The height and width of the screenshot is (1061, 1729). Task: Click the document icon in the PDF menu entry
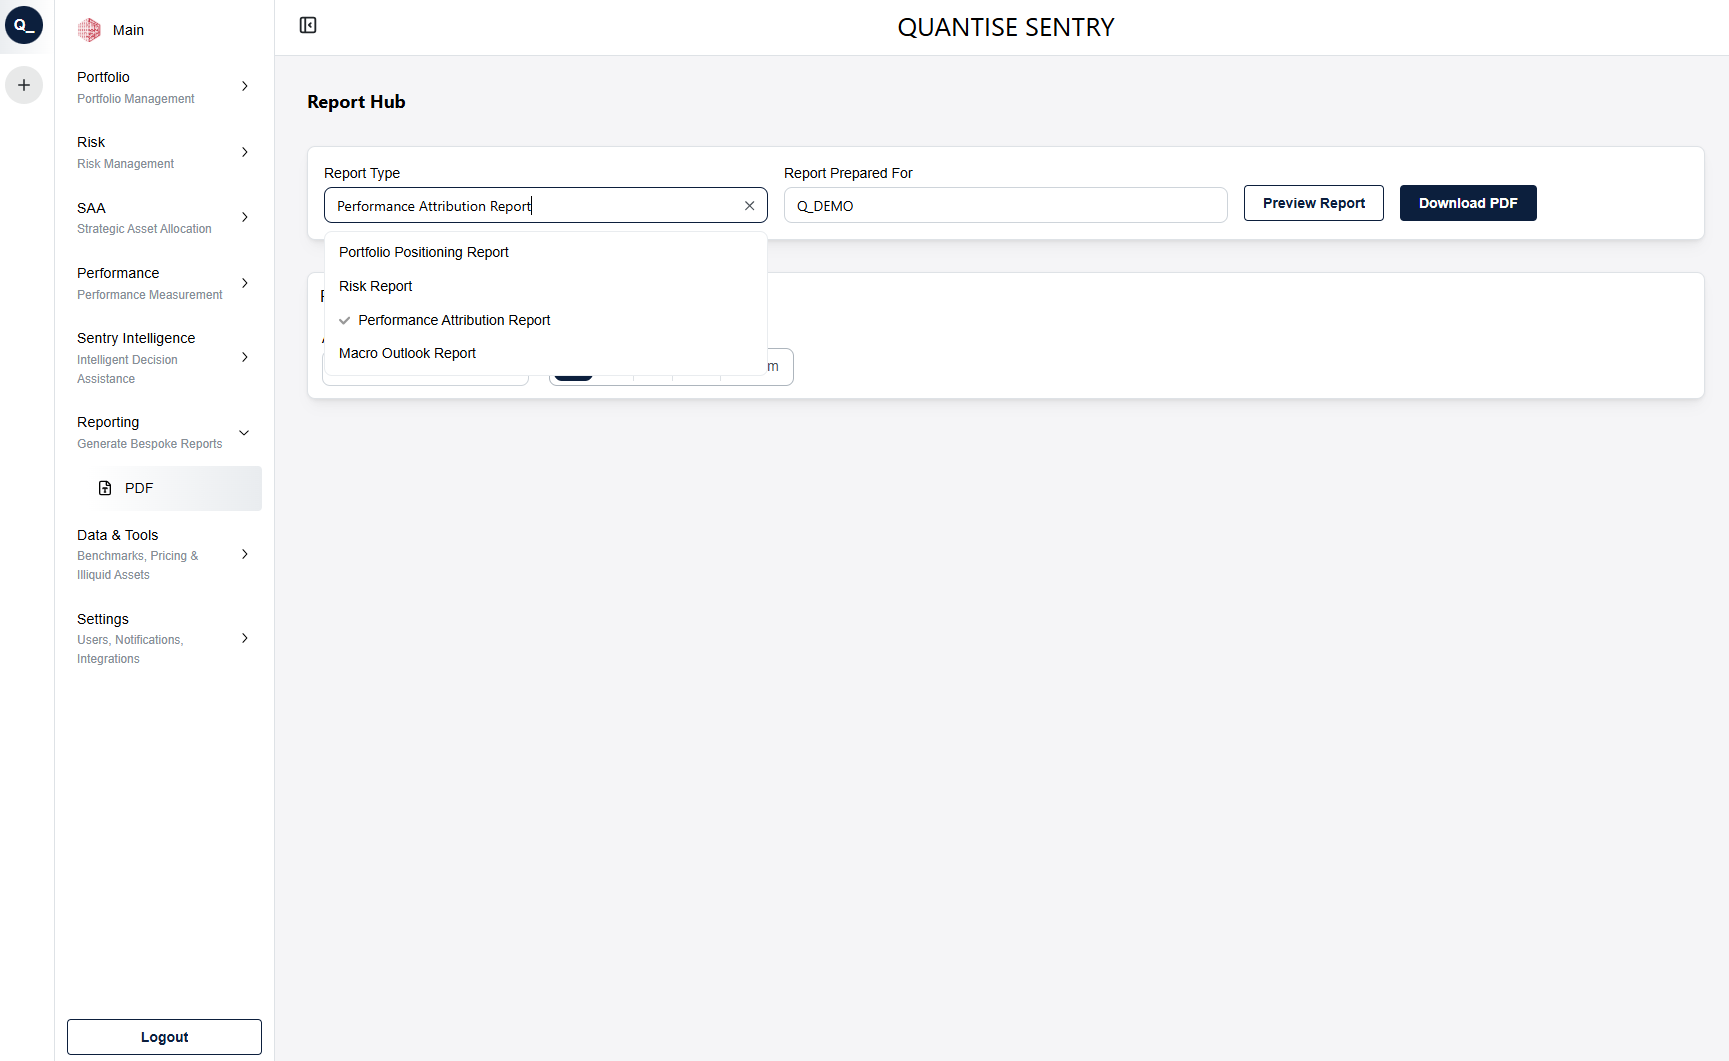click(106, 488)
